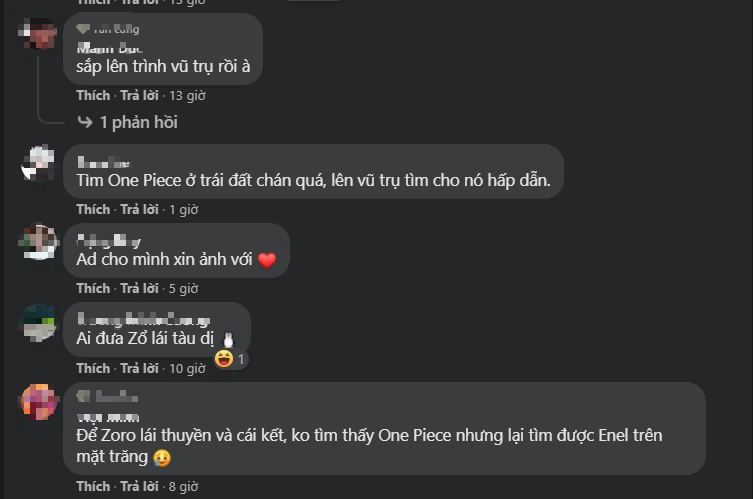The image size is (753, 499).
Task: Click the reply arrow icon beside '1 phản hồi'
Action: click(85, 122)
